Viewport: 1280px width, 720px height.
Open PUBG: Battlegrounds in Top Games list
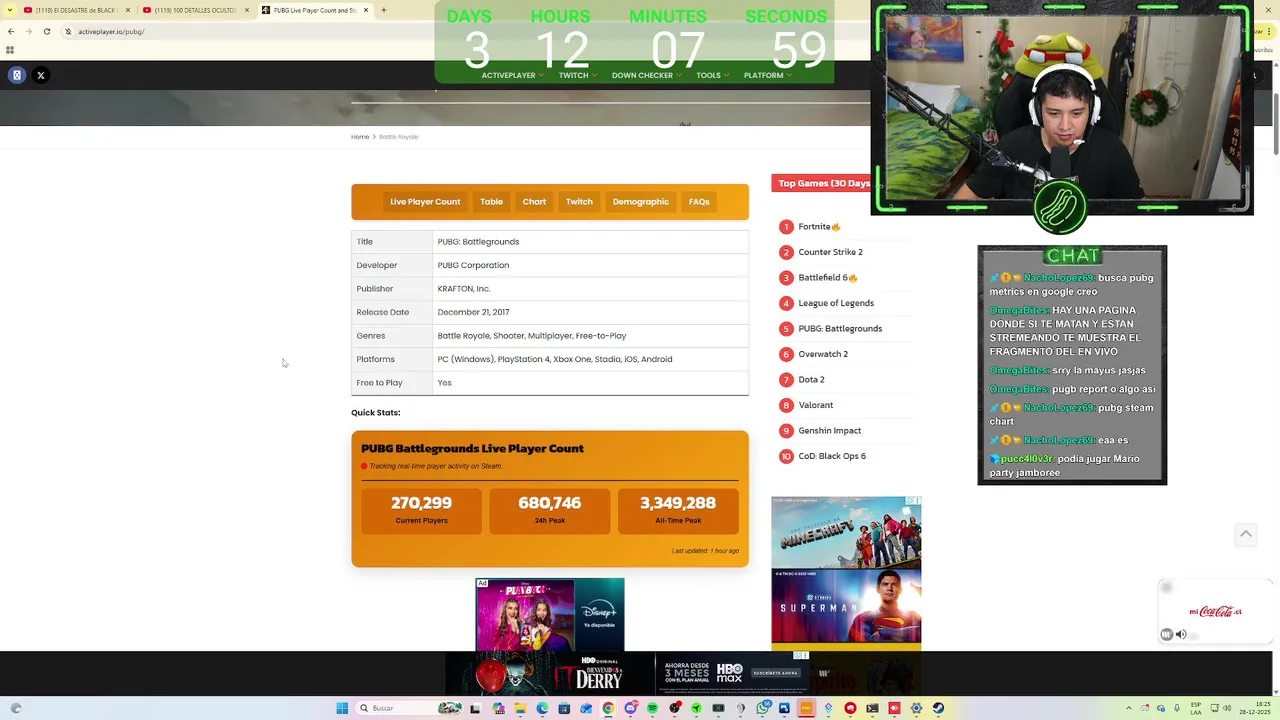[x=840, y=328]
